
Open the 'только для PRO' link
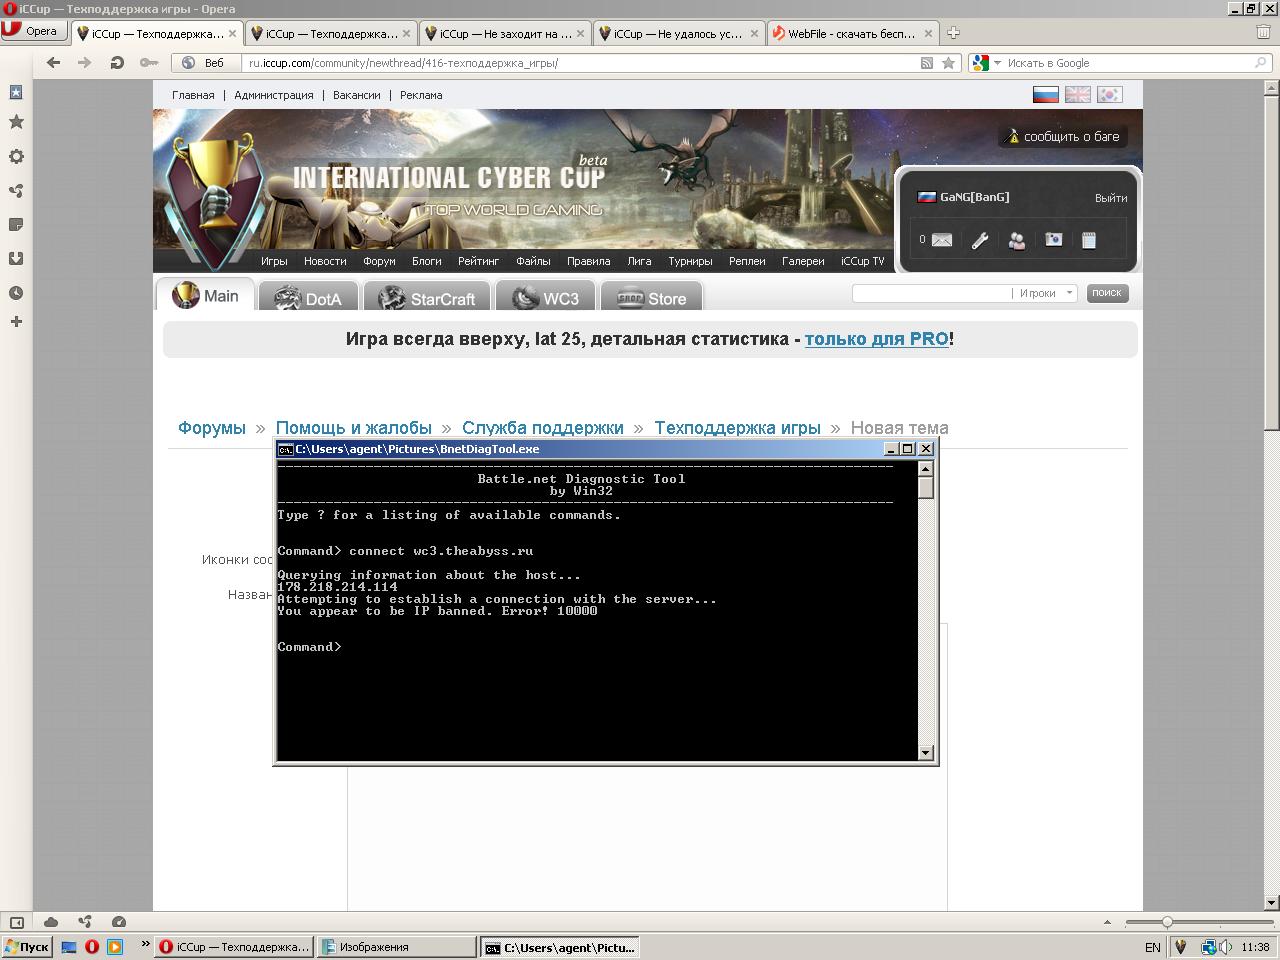(x=876, y=339)
